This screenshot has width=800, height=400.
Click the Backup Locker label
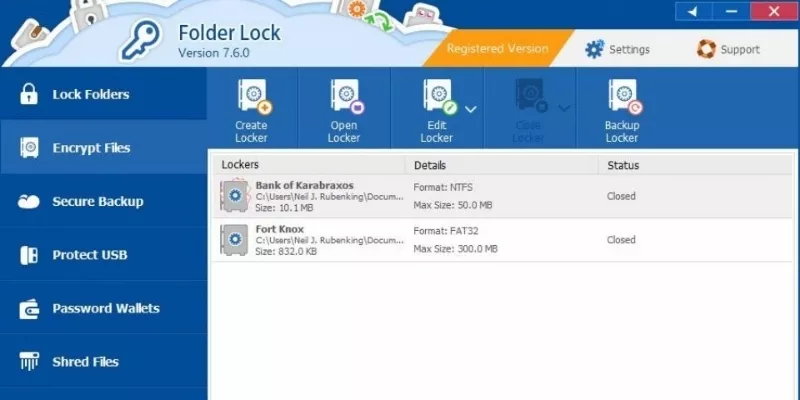(x=622, y=132)
